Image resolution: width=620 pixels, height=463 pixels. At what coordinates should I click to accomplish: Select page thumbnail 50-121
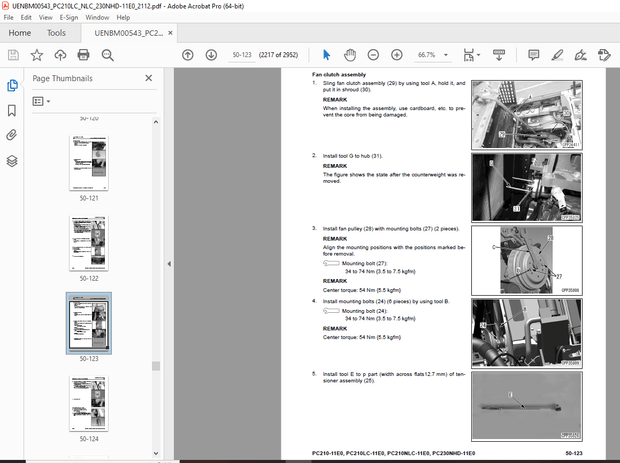click(x=89, y=163)
